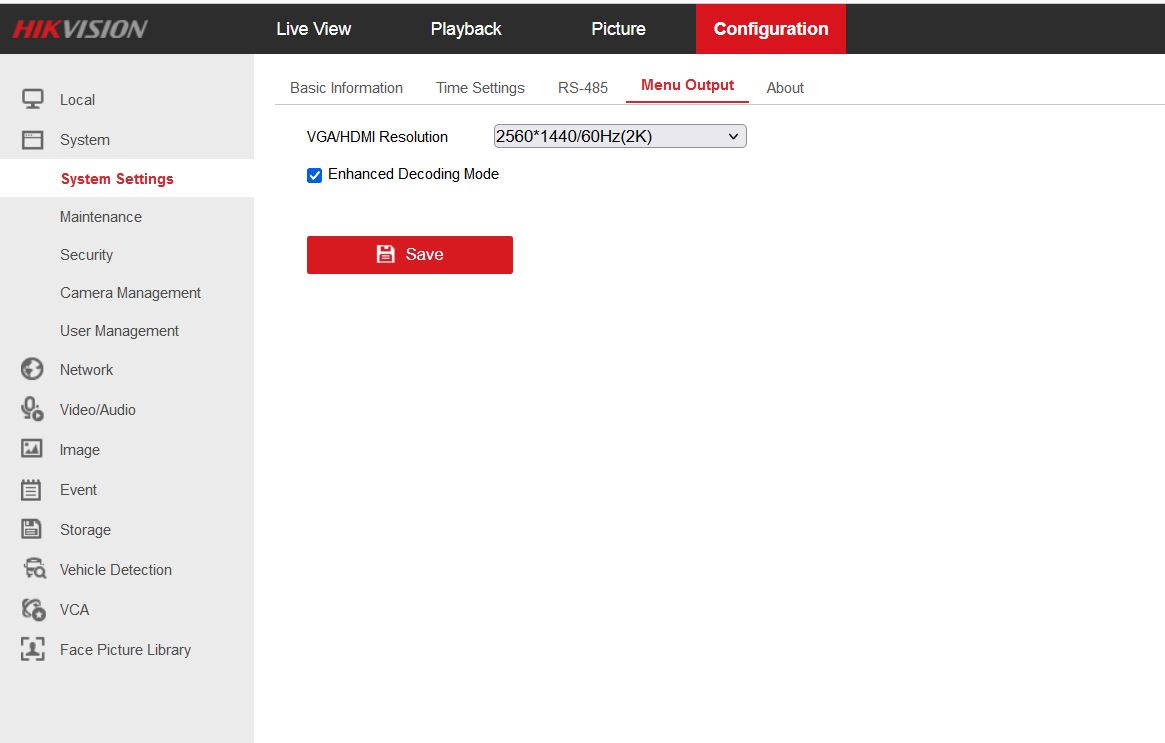The image size is (1165, 743).
Task: Click the System window icon
Action: (x=33, y=140)
